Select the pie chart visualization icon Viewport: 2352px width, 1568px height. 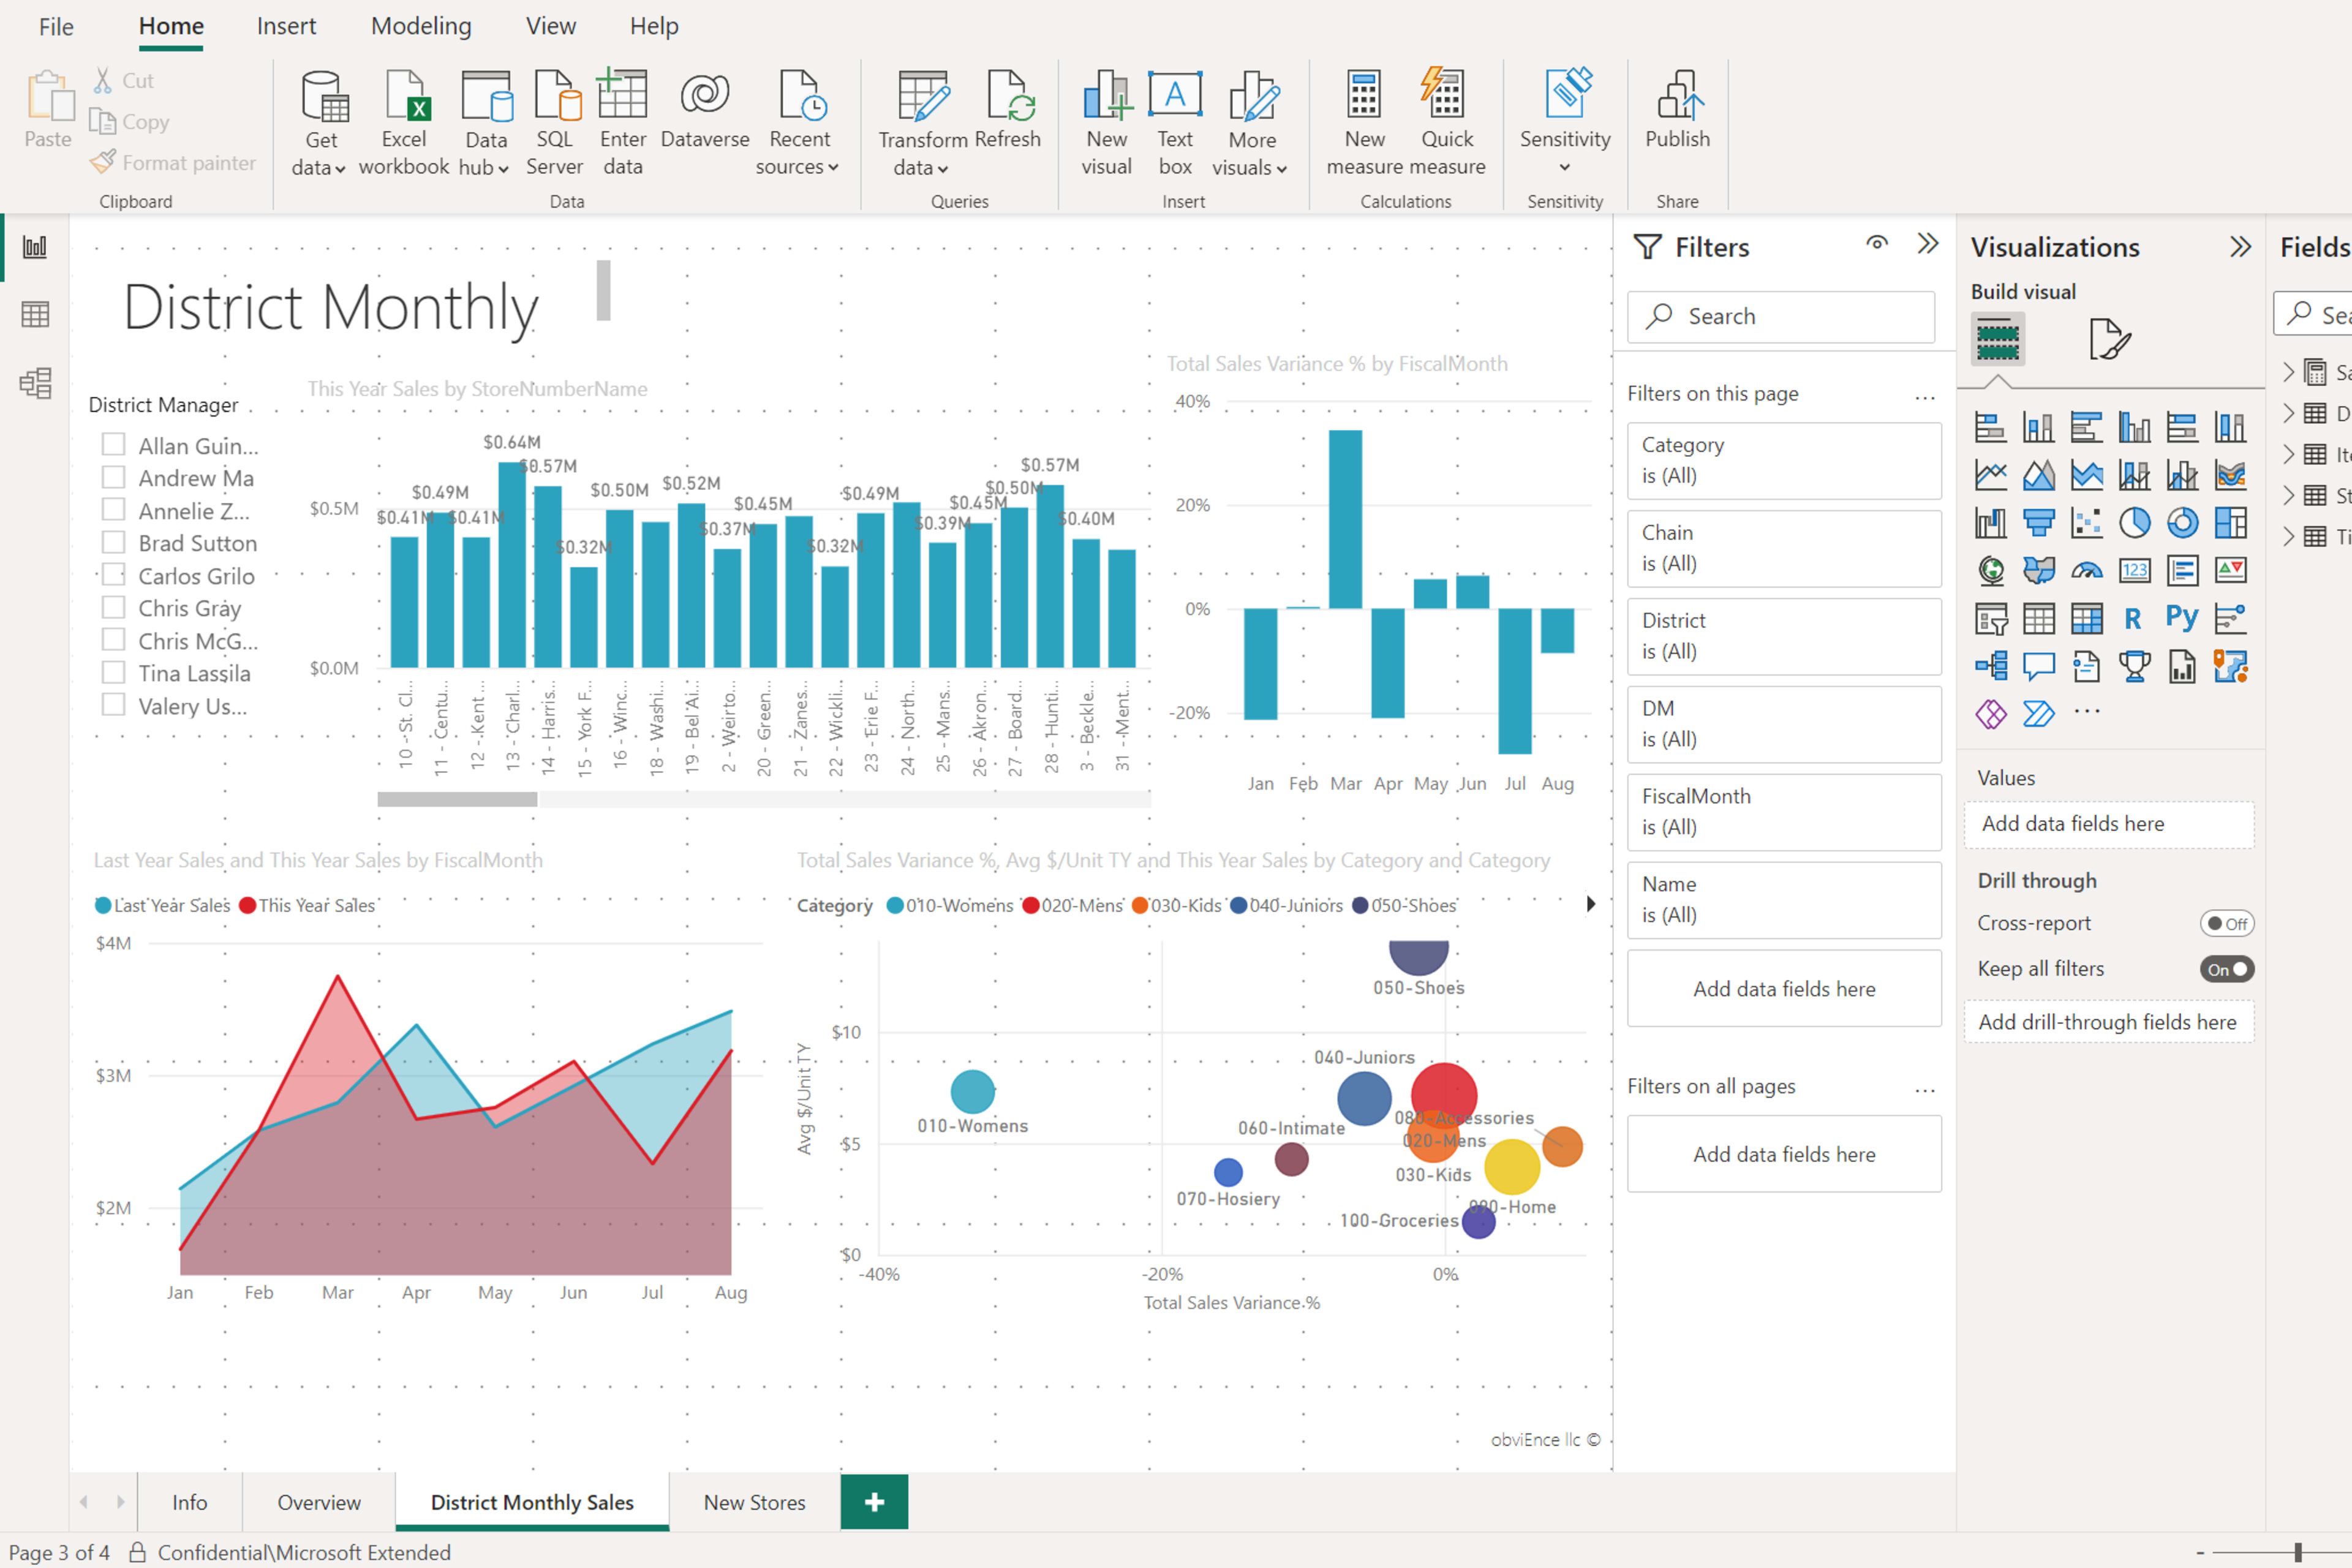tap(2134, 522)
